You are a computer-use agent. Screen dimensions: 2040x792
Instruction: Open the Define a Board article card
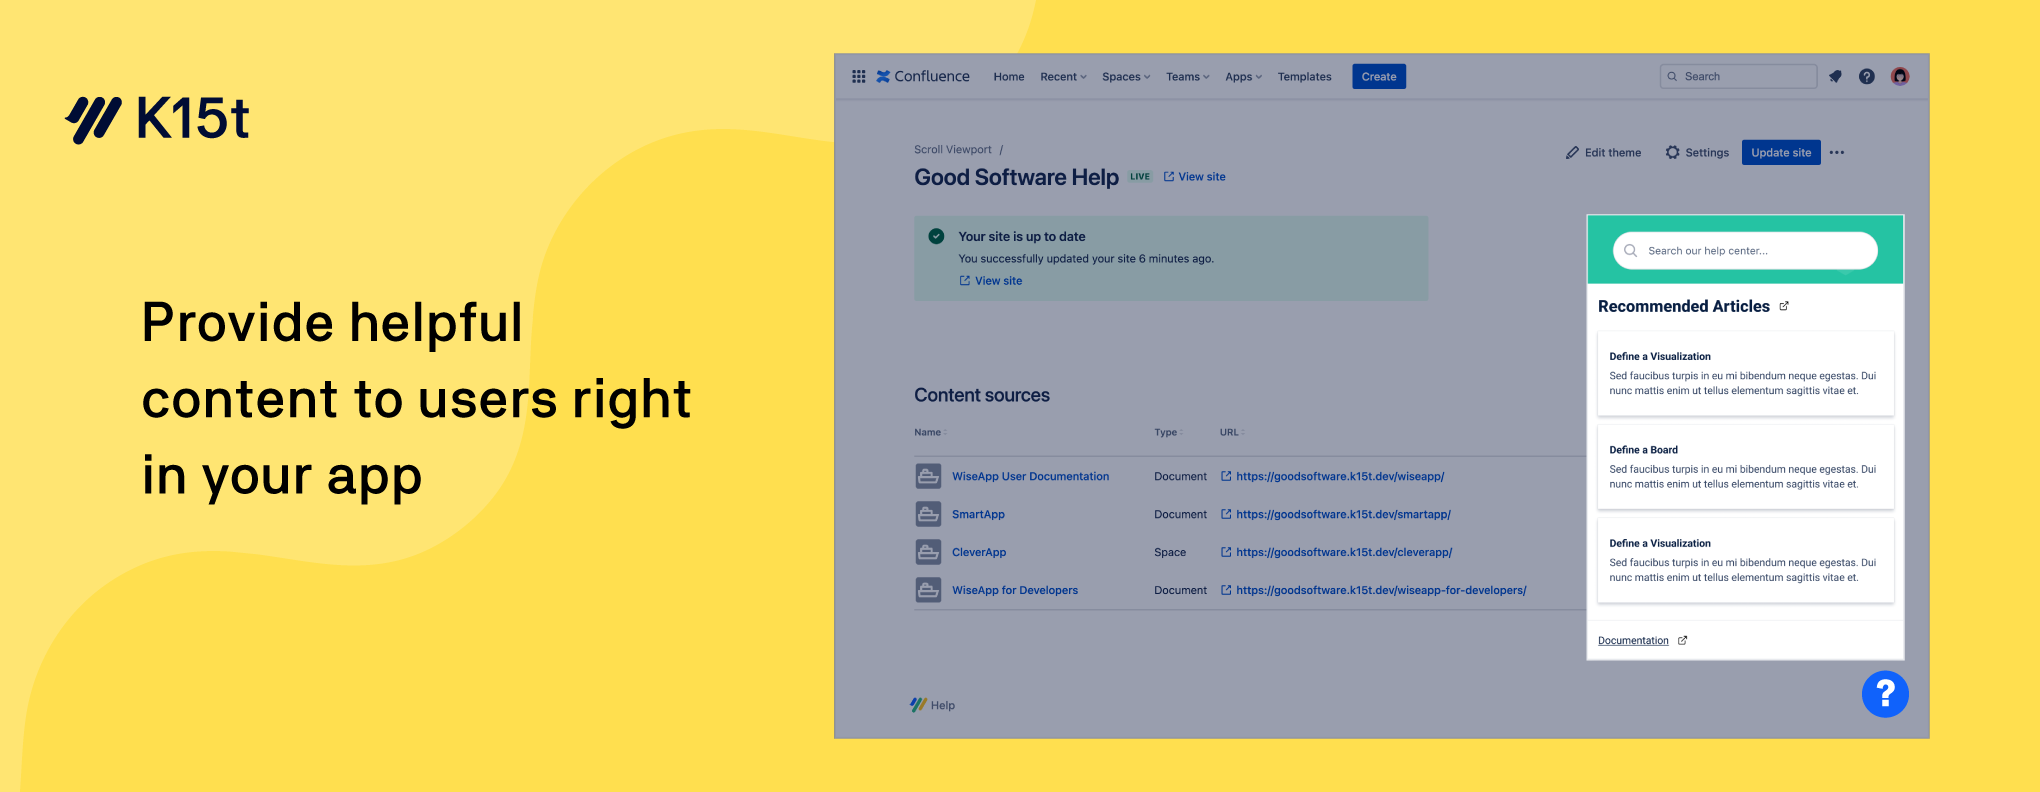pyautogui.click(x=1745, y=467)
